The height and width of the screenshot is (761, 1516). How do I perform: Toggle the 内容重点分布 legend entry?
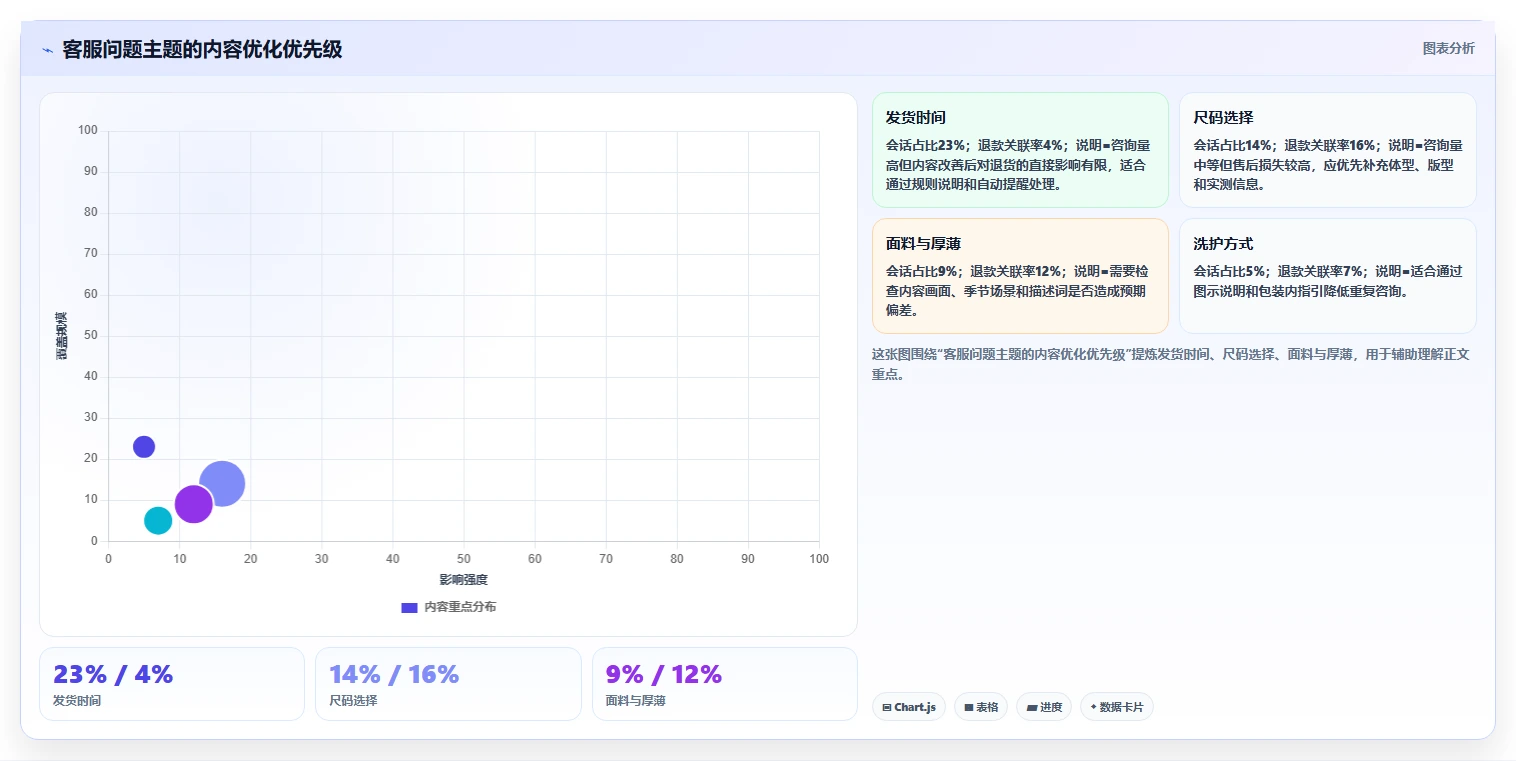point(448,607)
